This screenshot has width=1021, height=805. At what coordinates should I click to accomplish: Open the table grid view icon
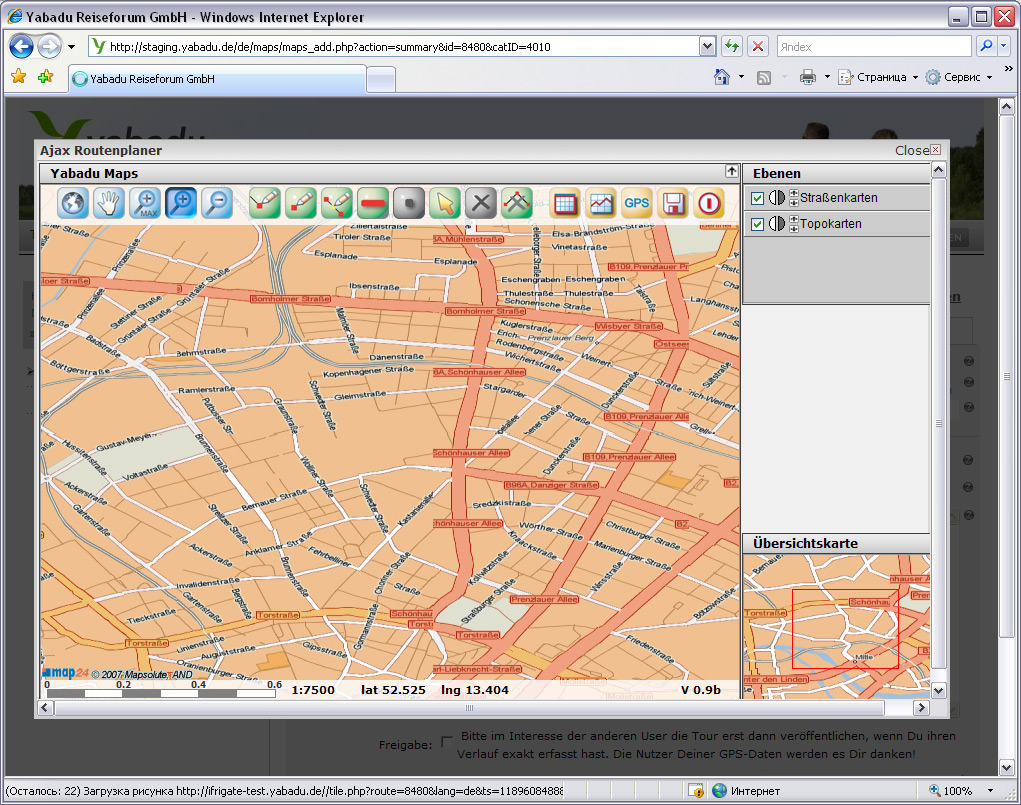(x=565, y=203)
